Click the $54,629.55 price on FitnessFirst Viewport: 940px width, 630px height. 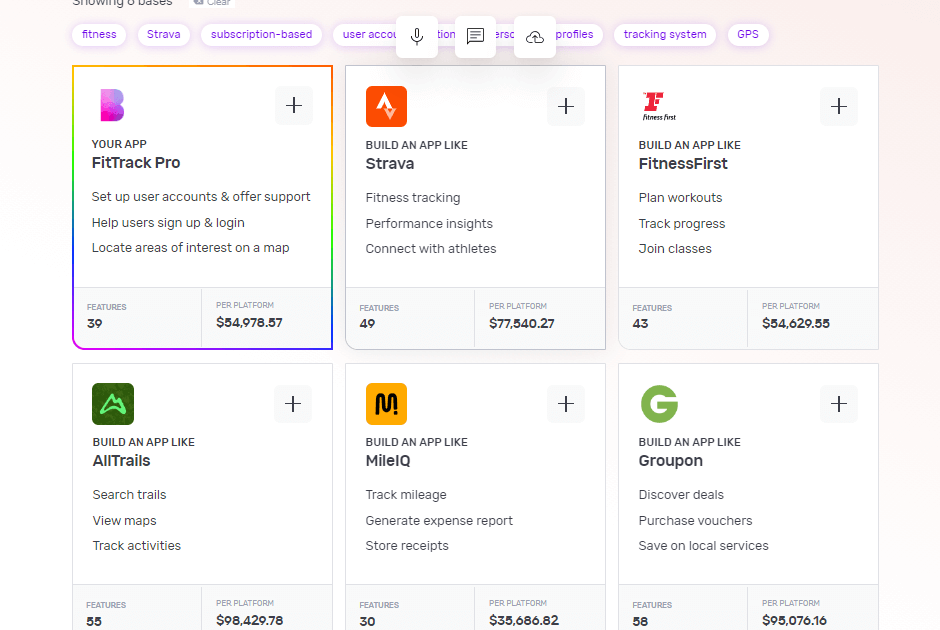pyautogui.click(x=796, y=324)
